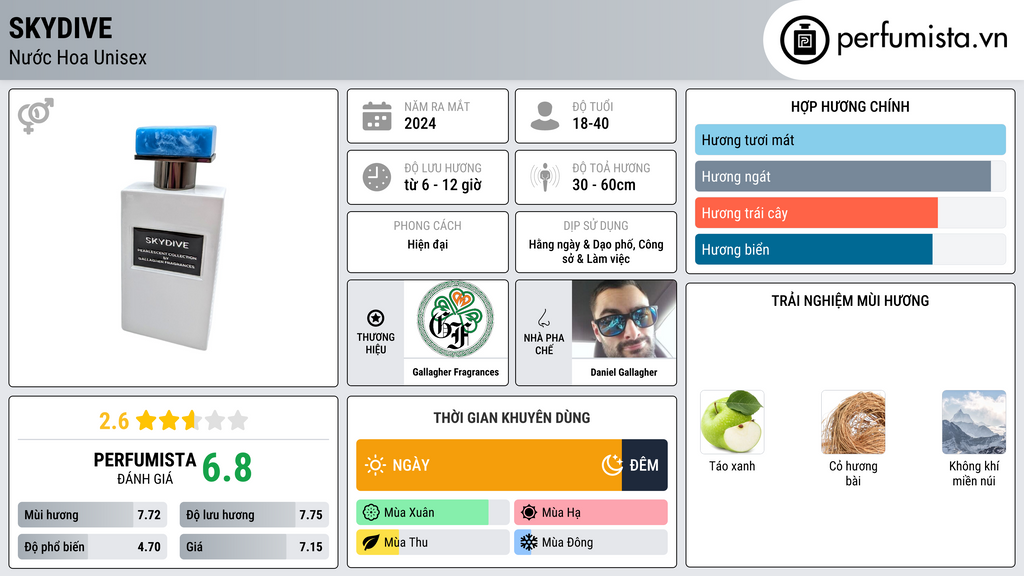
Task: Click the sillage icon beside Độ toả hương
Action: 545,177
